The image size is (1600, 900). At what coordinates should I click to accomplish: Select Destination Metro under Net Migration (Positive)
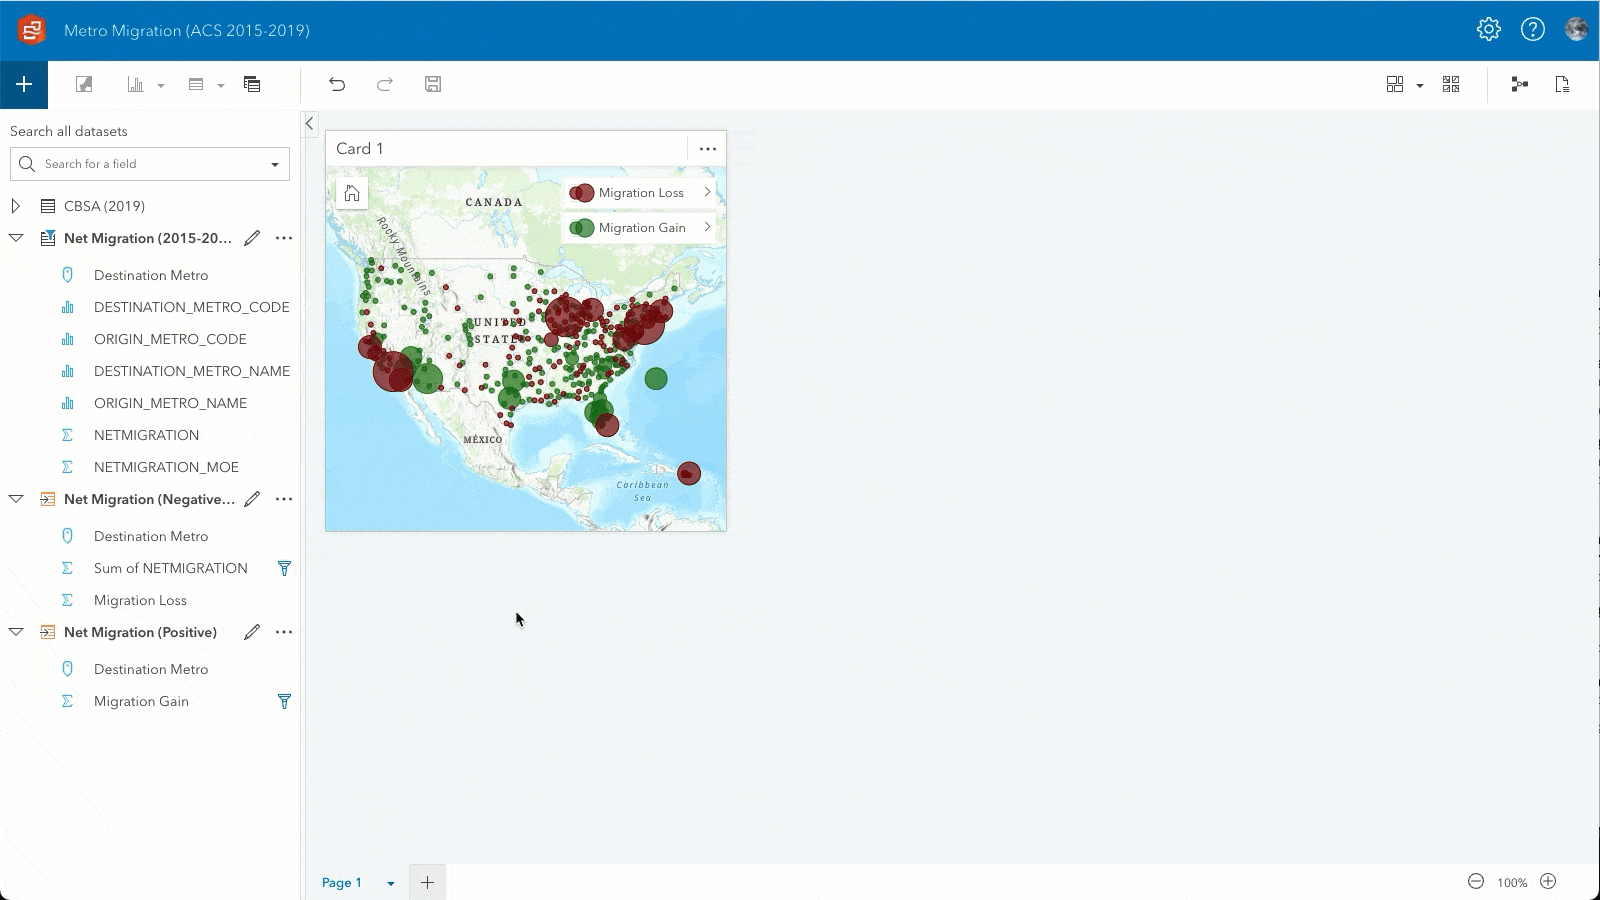point(151,669)
